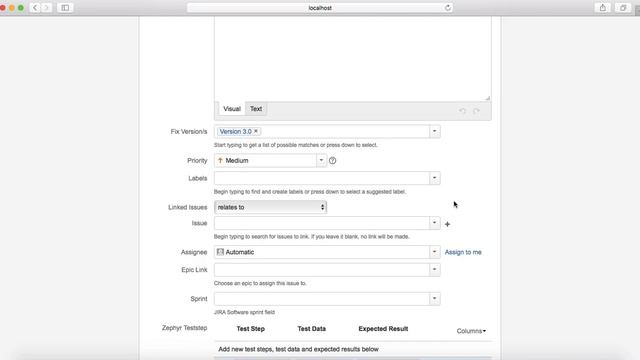This screenshot has height=360, width=640.
Task: Click the undo arrow in the editor toolbar
Action: click(x=462, y=111)
